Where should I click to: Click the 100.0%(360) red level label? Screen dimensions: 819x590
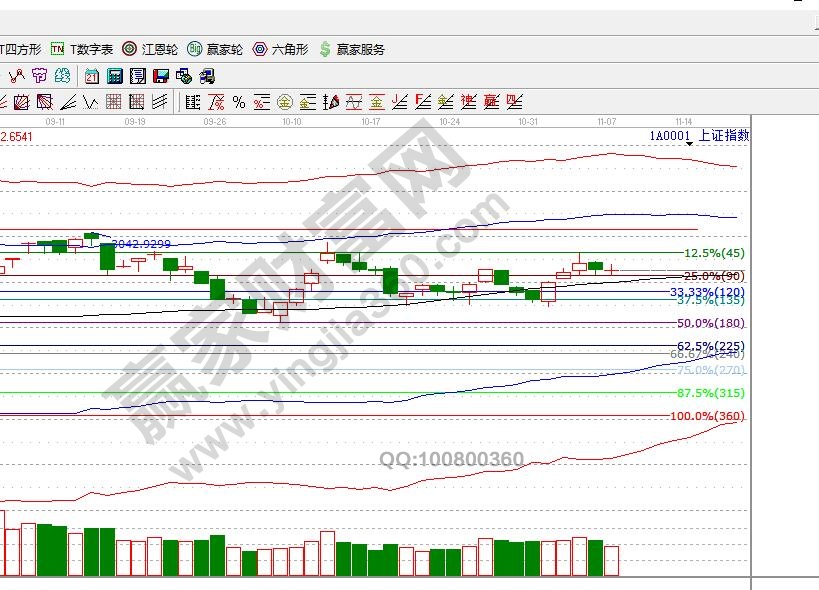point(707,416)
